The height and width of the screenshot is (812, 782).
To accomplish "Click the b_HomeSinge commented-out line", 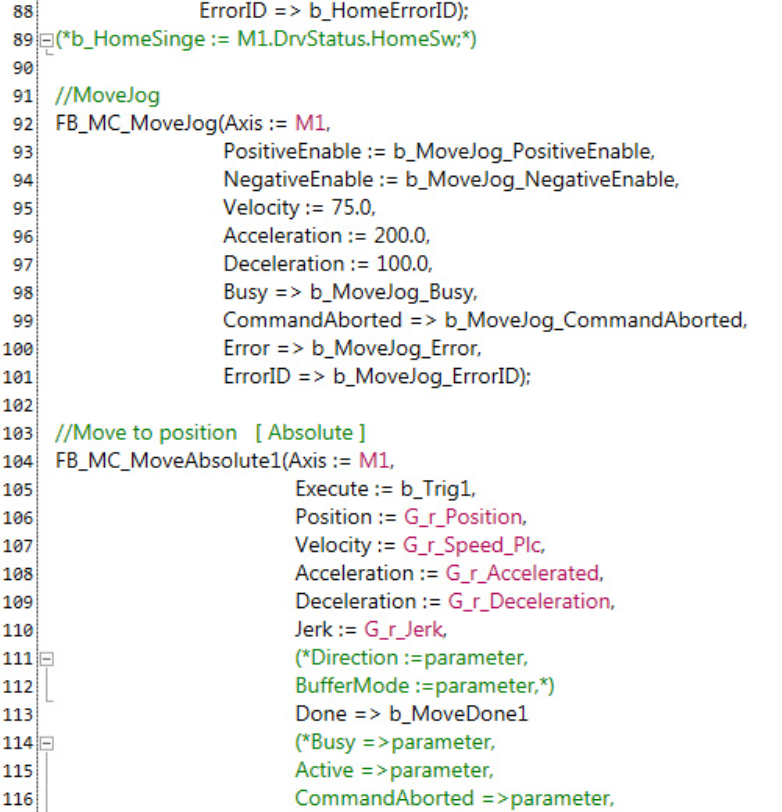I will 266,39.
